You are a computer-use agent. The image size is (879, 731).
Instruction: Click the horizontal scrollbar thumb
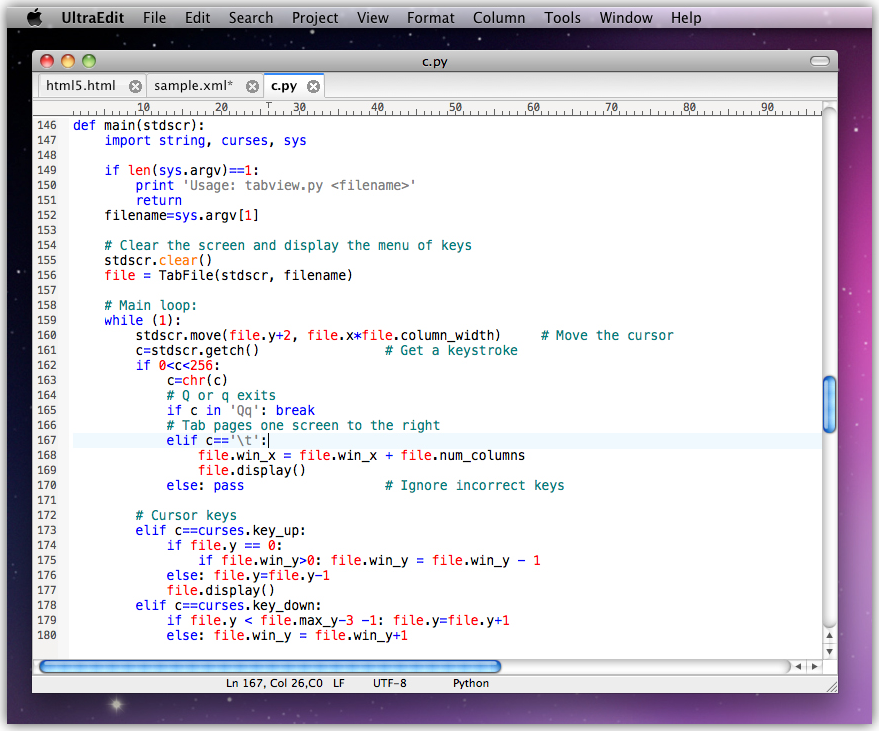tap(268, 666)
